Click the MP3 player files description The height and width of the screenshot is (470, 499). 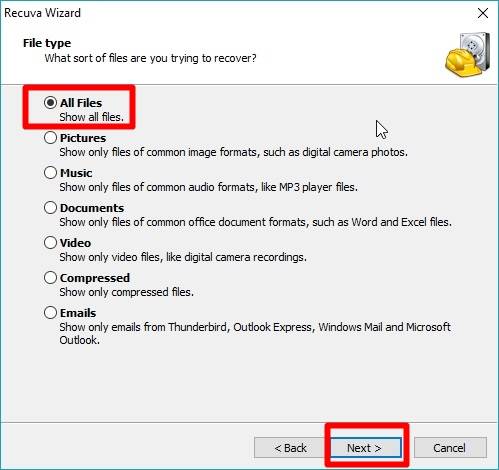tap(208, 187)
